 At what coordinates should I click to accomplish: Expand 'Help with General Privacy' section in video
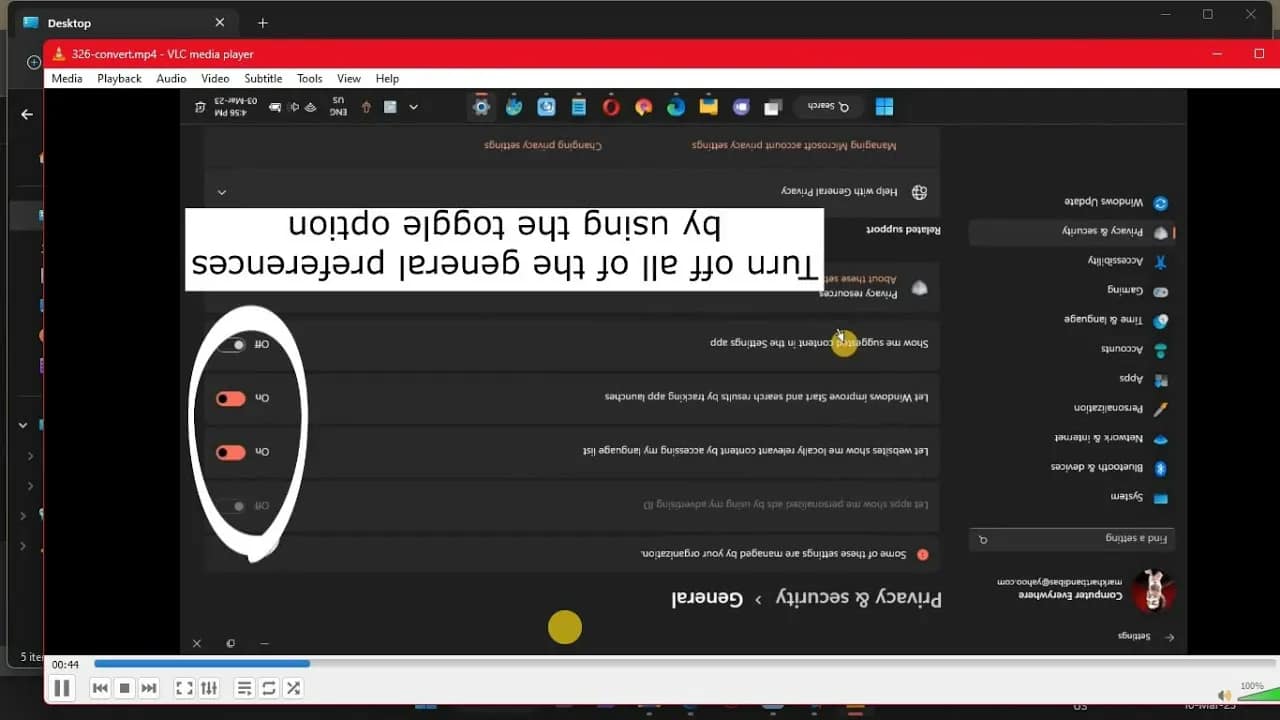[222, 192]
